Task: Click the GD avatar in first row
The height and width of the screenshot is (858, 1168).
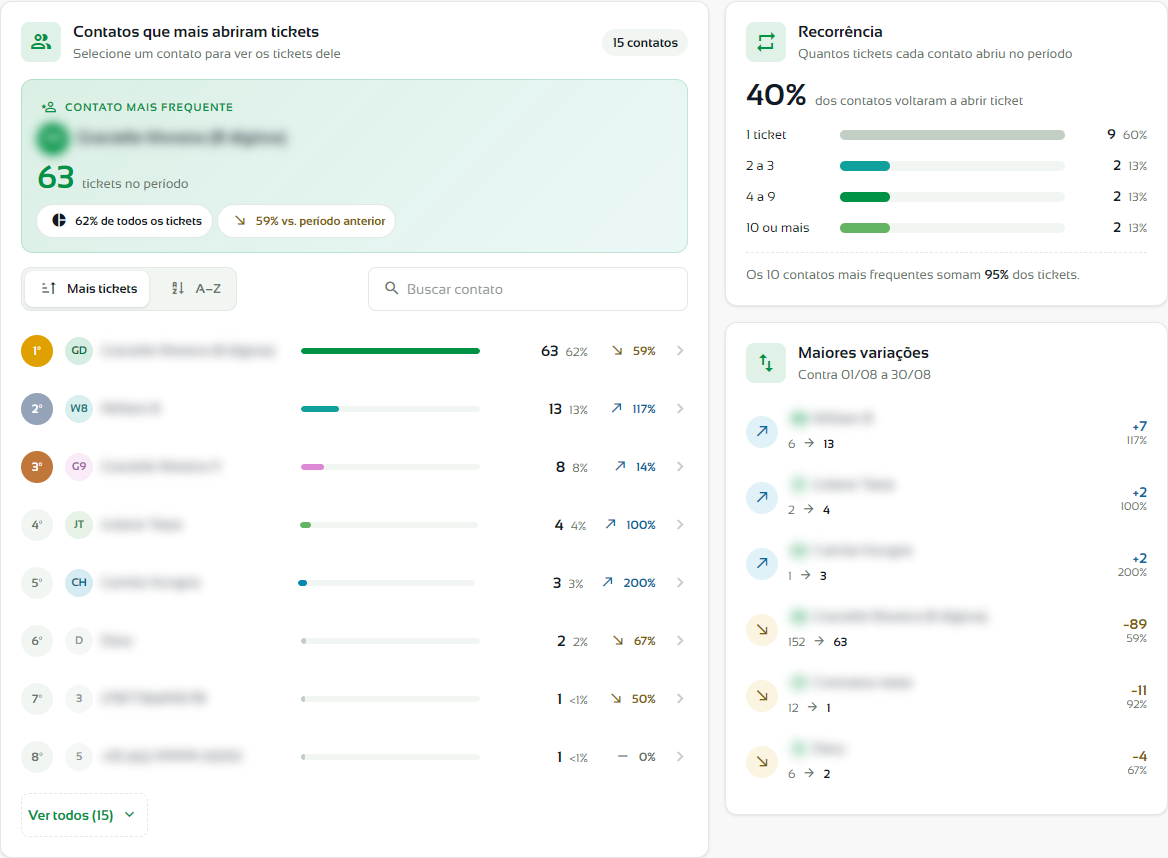Action: pos(79,351)
